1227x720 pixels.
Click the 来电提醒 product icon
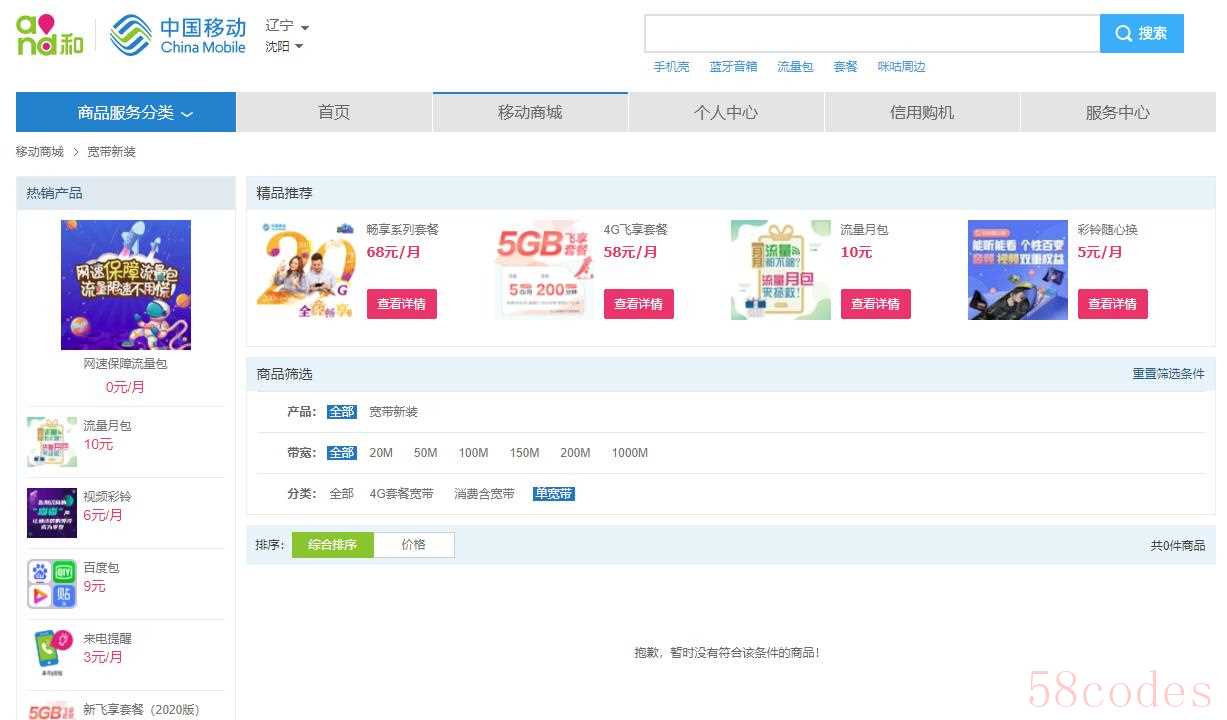coord(52,655)
